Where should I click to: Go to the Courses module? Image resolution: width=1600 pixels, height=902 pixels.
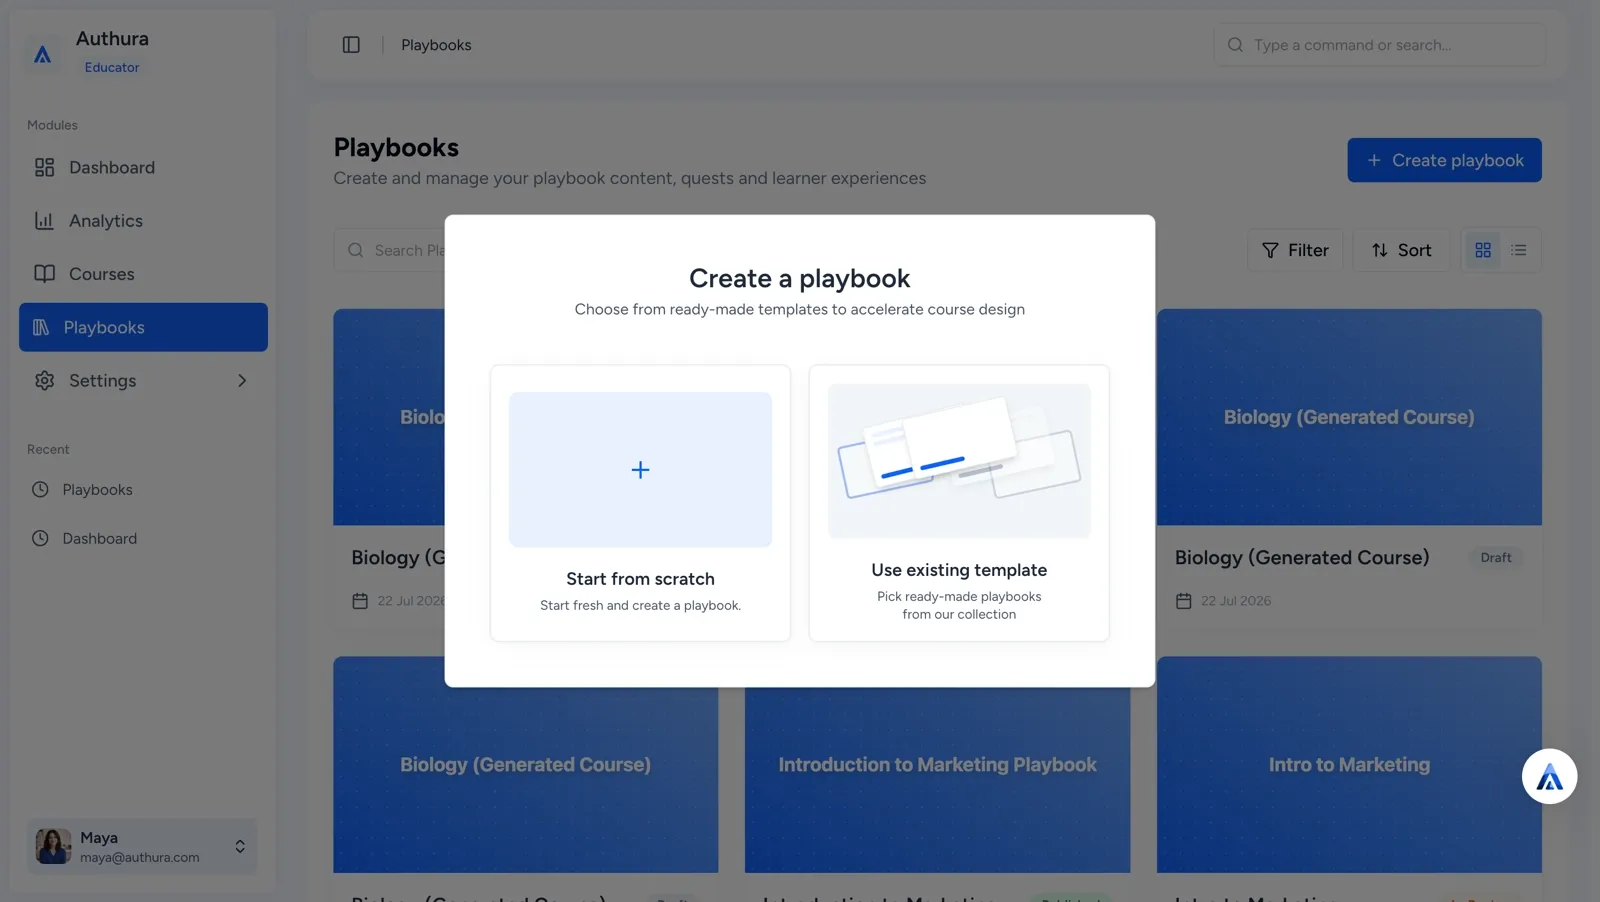(x=143, y=274)
